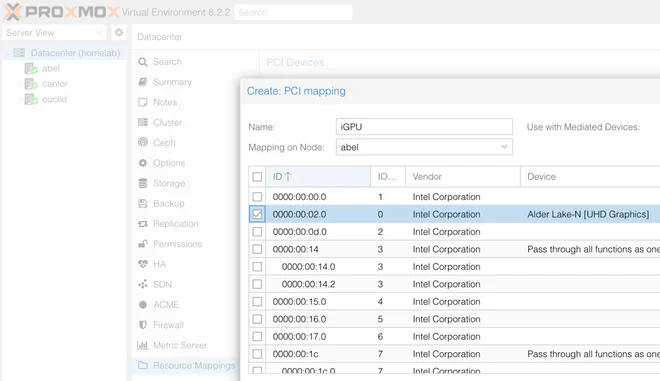Open the Server View gear settings
The image size is (660, 381).
(x=119, y=32)
